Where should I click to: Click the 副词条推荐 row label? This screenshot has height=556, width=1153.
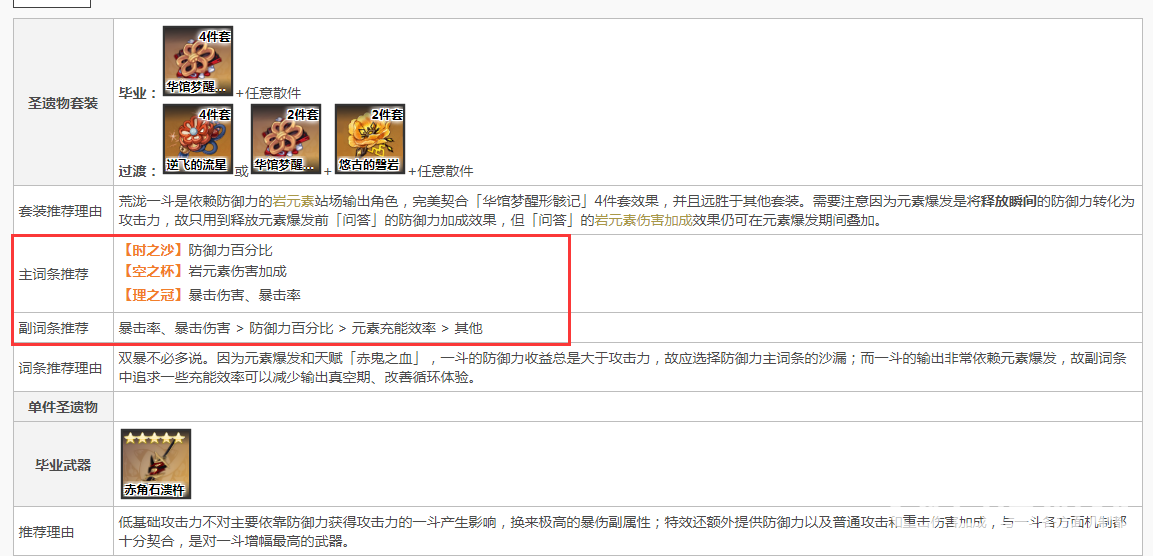54,328
